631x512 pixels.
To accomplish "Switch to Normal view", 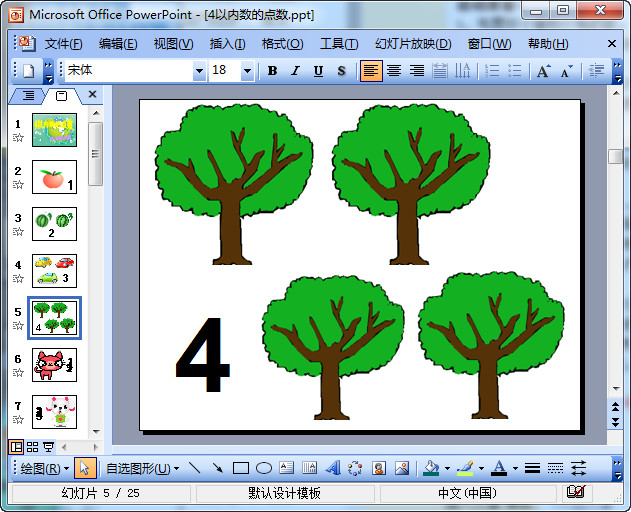I will (x=16, y=447).
